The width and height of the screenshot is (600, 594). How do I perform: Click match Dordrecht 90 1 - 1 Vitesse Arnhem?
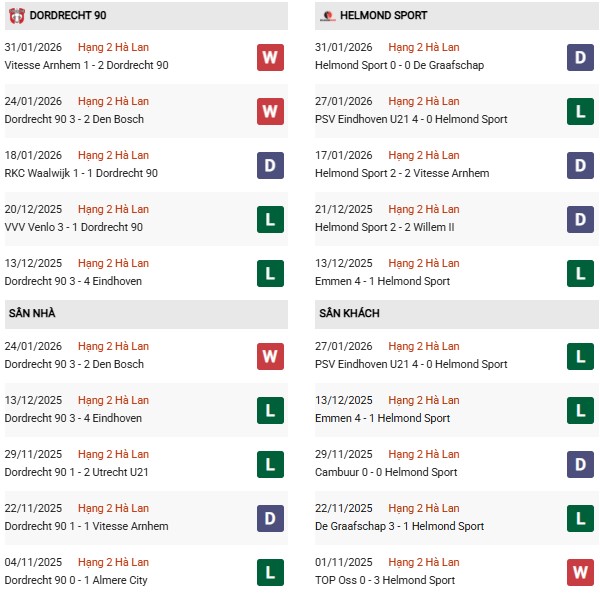coord(87,526)
